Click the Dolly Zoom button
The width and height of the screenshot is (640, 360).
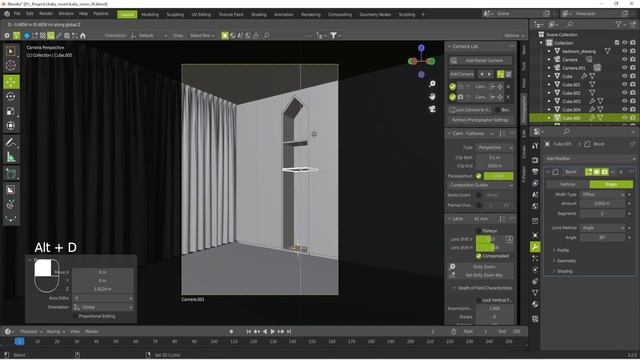[484, 267]
